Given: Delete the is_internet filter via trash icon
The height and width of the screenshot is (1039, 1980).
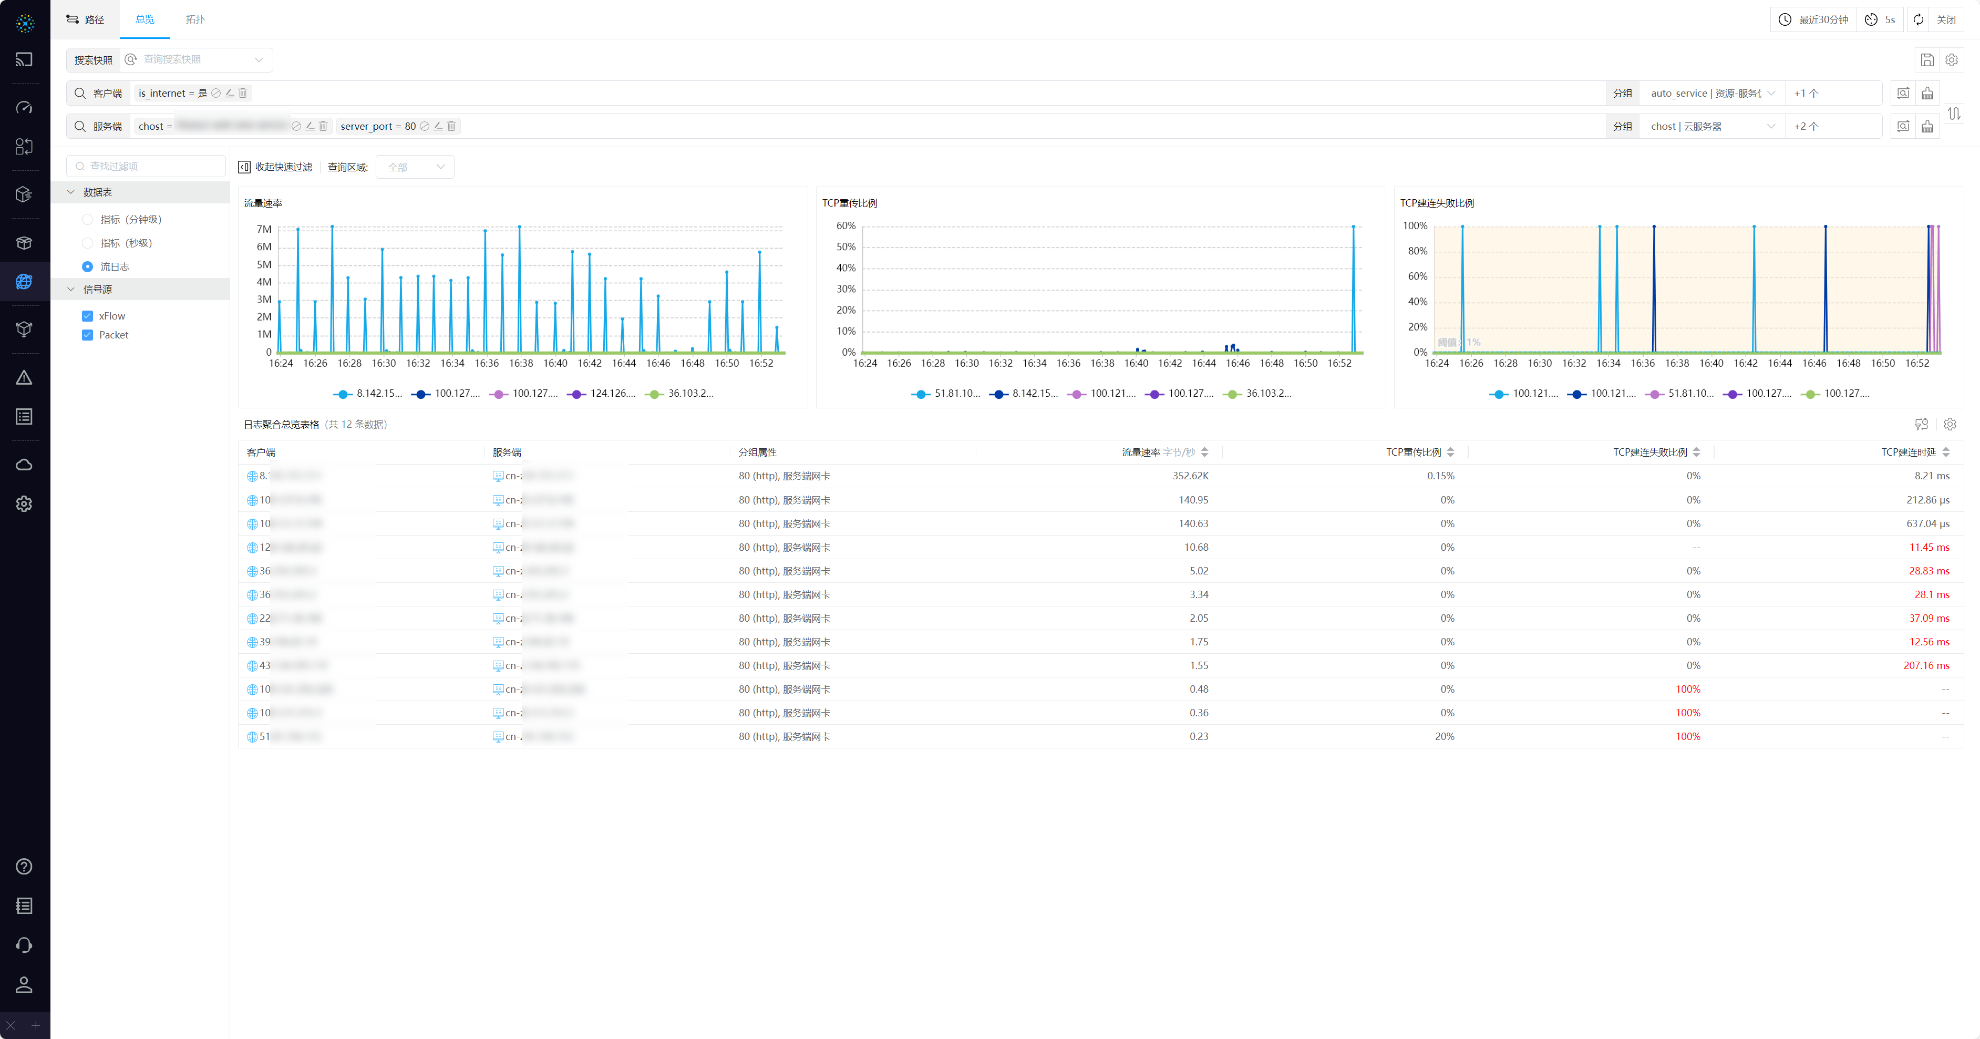Looking at the screenshot, I should [x=243, y=94].
